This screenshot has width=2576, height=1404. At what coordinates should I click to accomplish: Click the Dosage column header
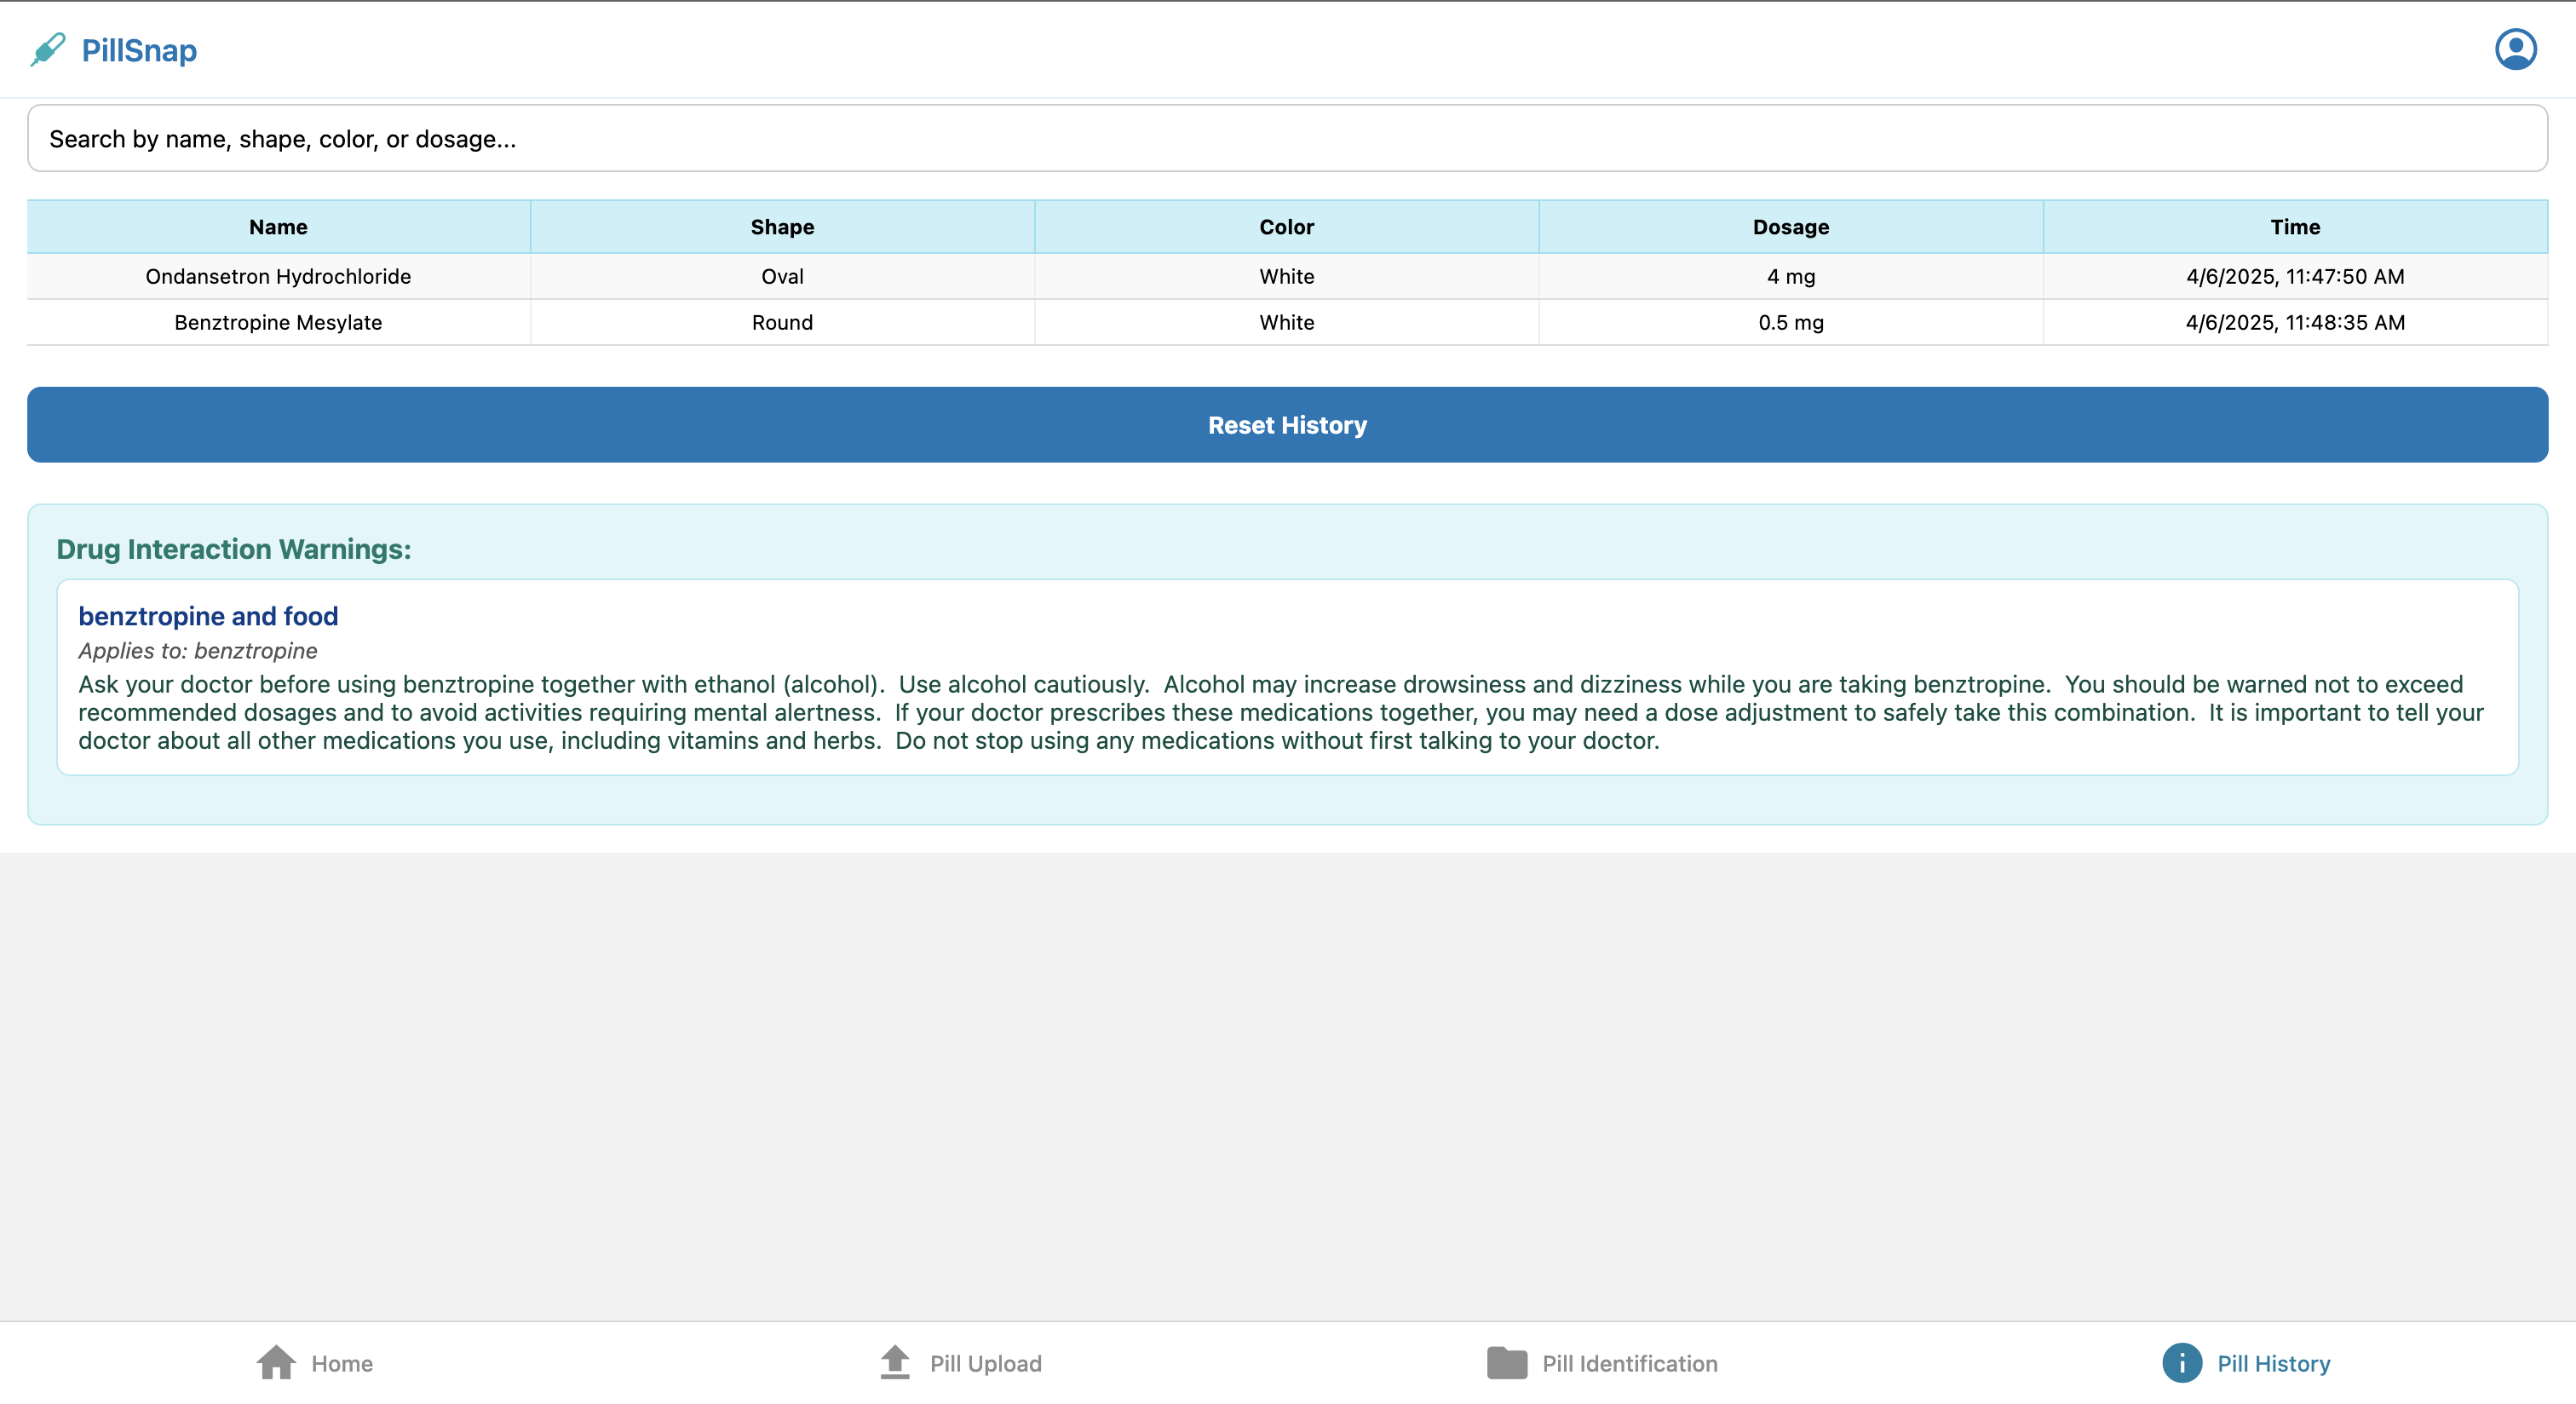click(1790, 227)
